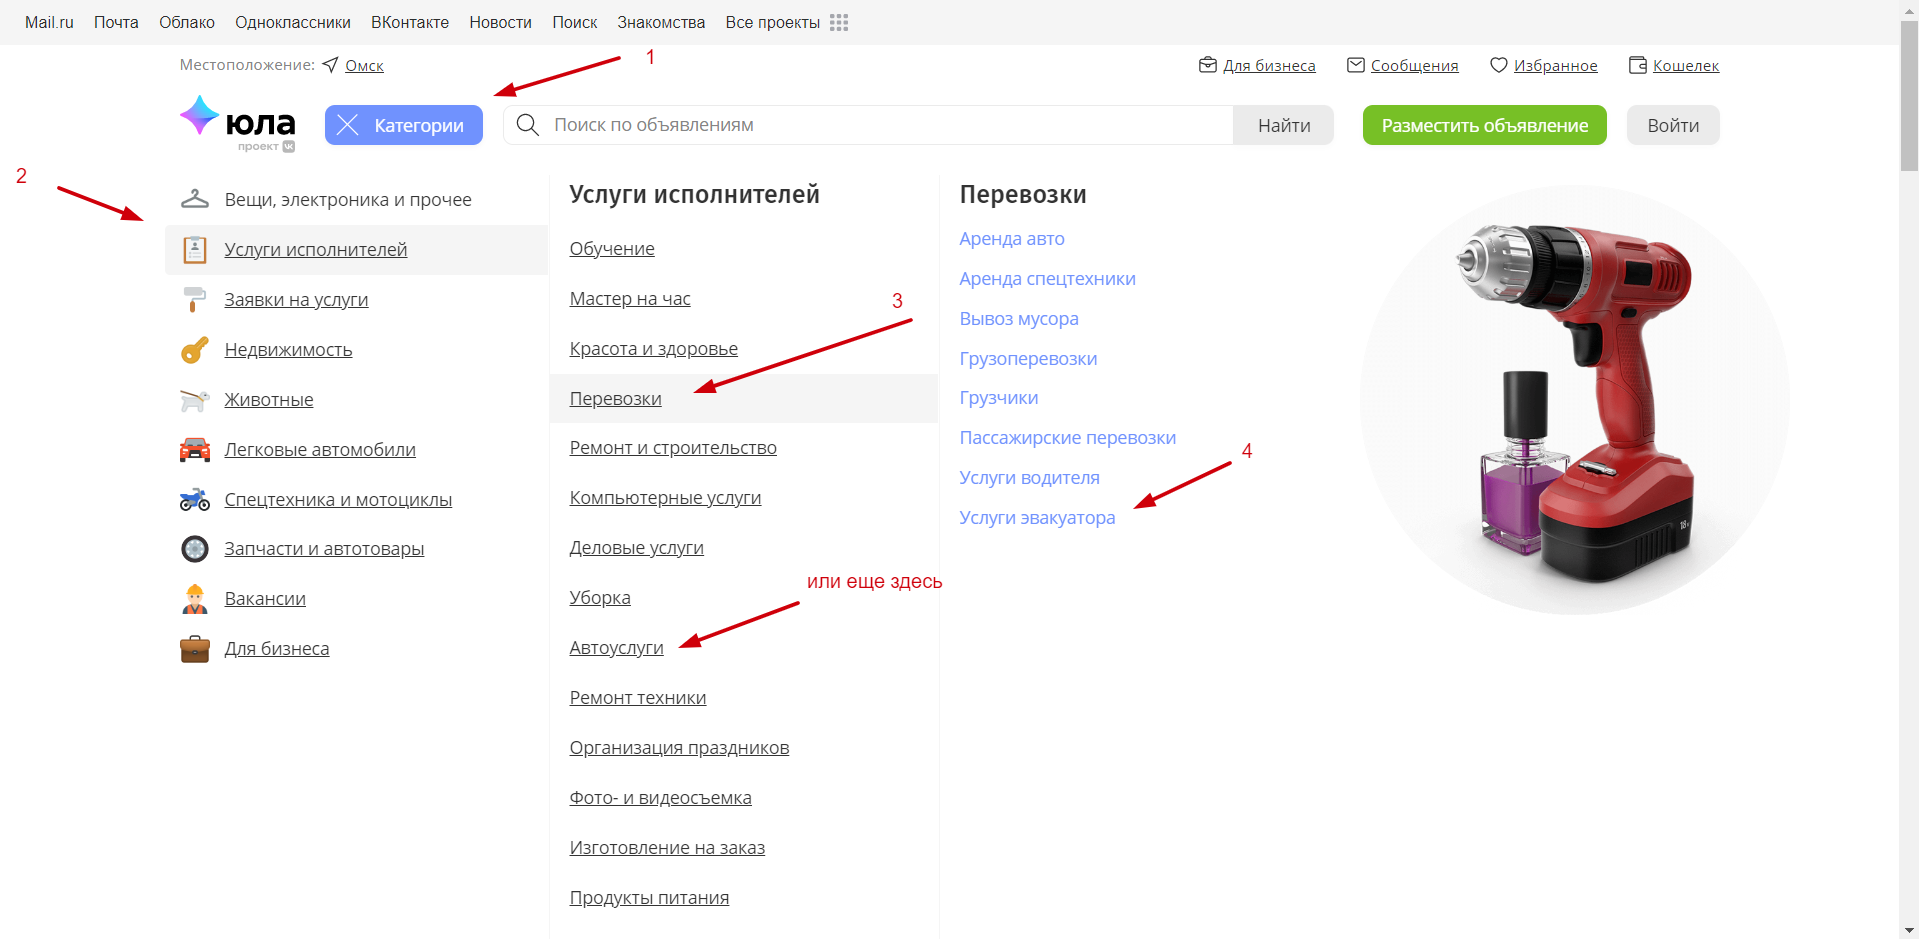Open Уборка subcategory
Screen dimensions: 1919x939
coord(600,598)
